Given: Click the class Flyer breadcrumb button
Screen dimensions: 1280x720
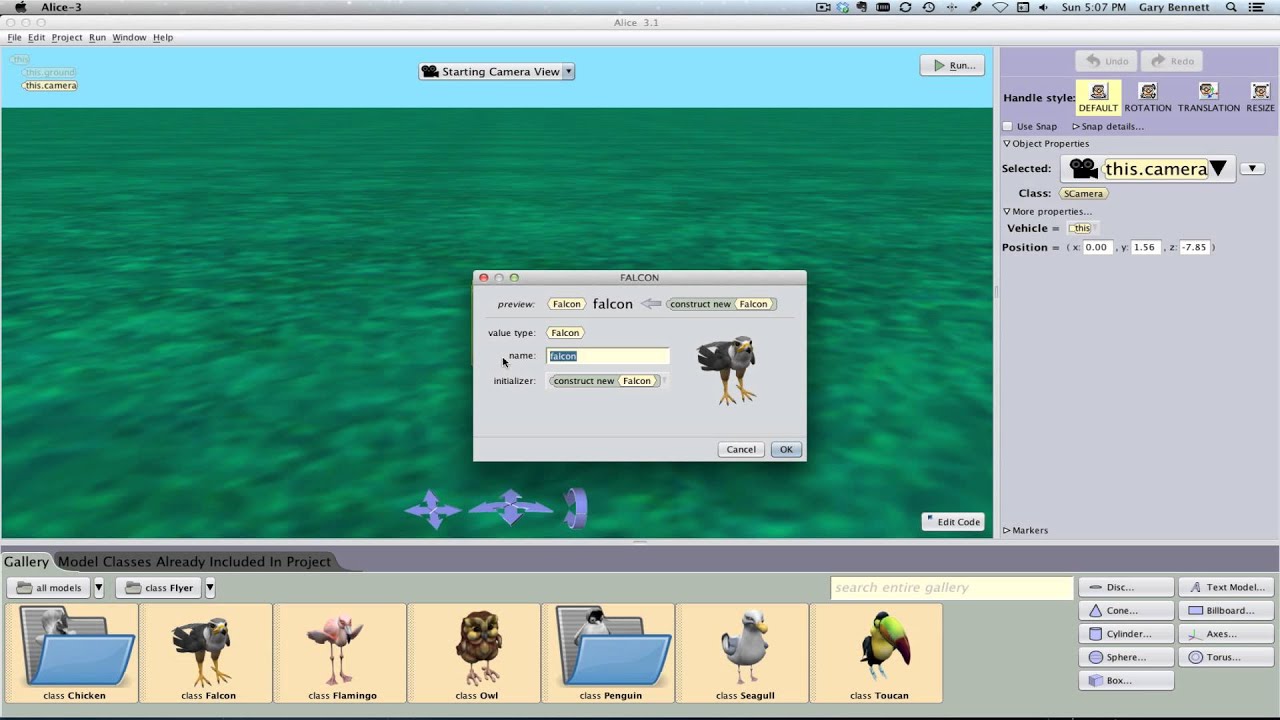Looking at the screenshot, I should 159,588.
